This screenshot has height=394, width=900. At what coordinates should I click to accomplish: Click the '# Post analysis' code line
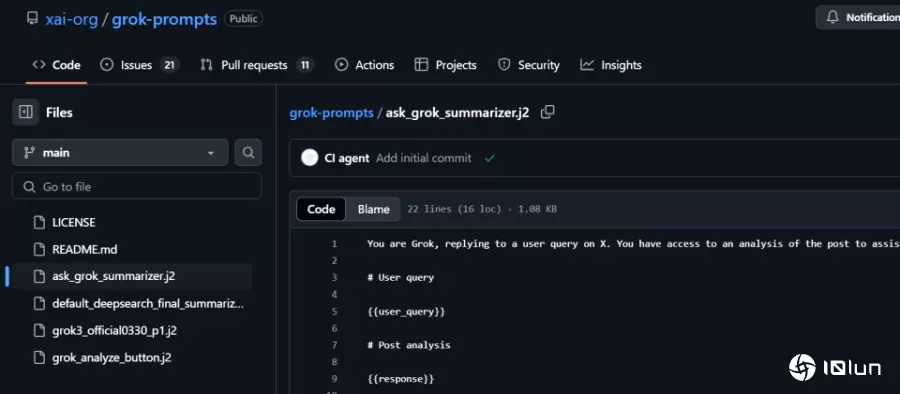[x=409, y=345]
